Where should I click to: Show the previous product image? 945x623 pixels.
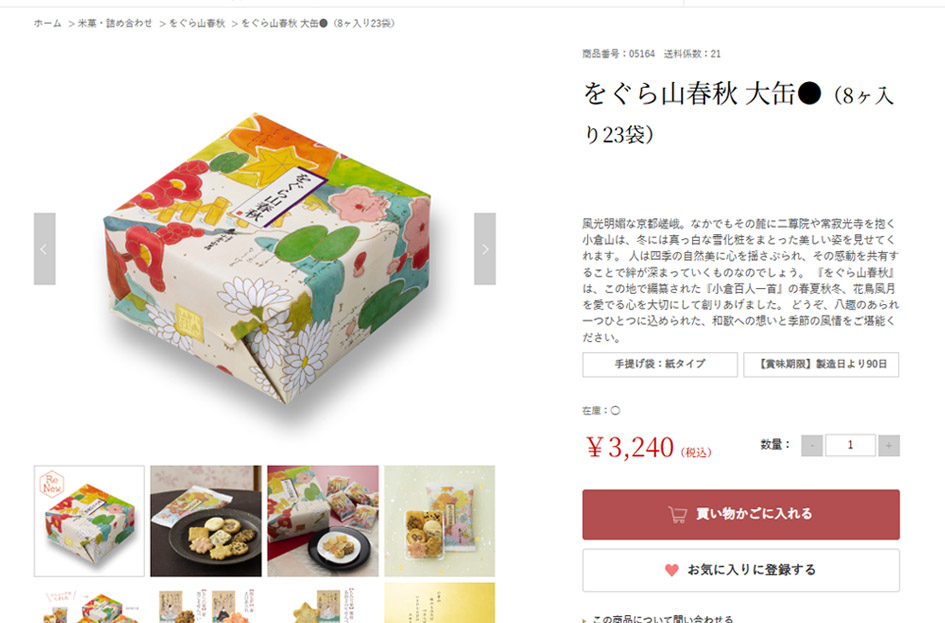pyautogui.click(x=45, y=248)
